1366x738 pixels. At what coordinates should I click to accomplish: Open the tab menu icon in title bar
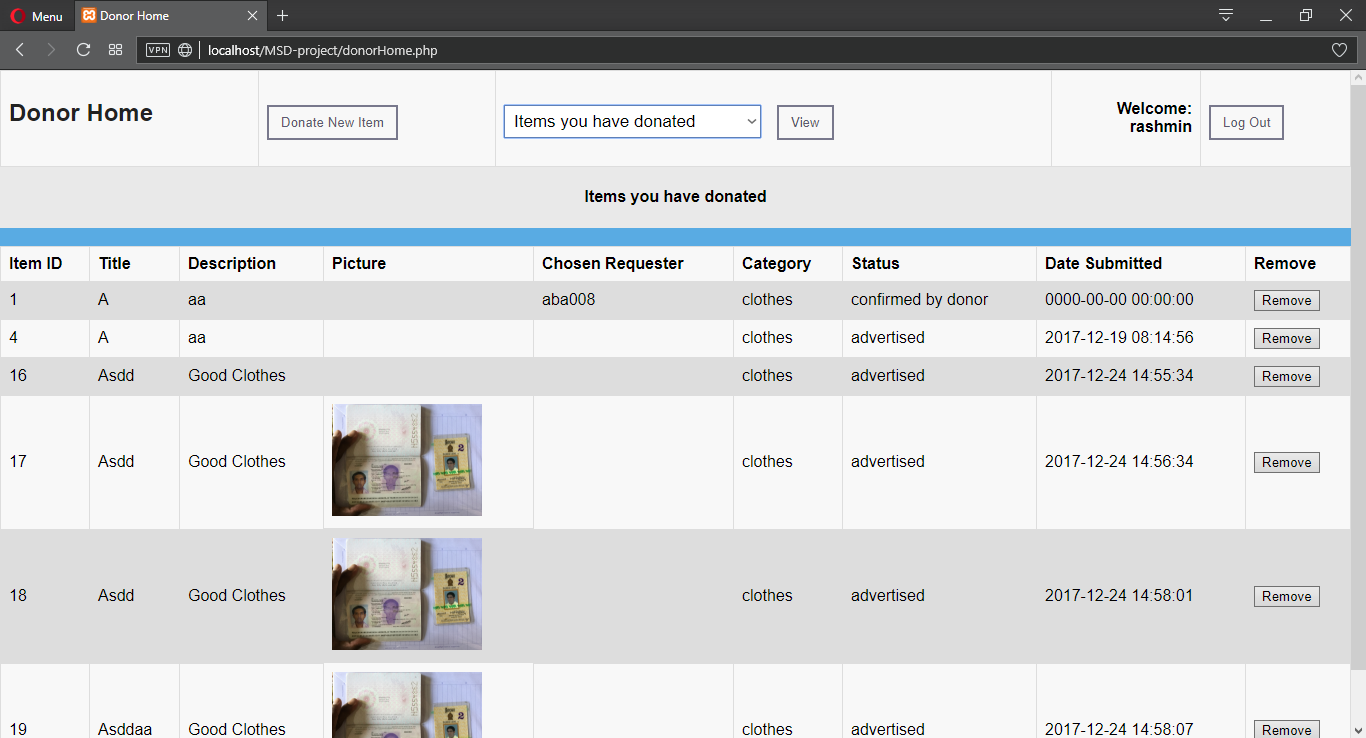pos(1225,16)
